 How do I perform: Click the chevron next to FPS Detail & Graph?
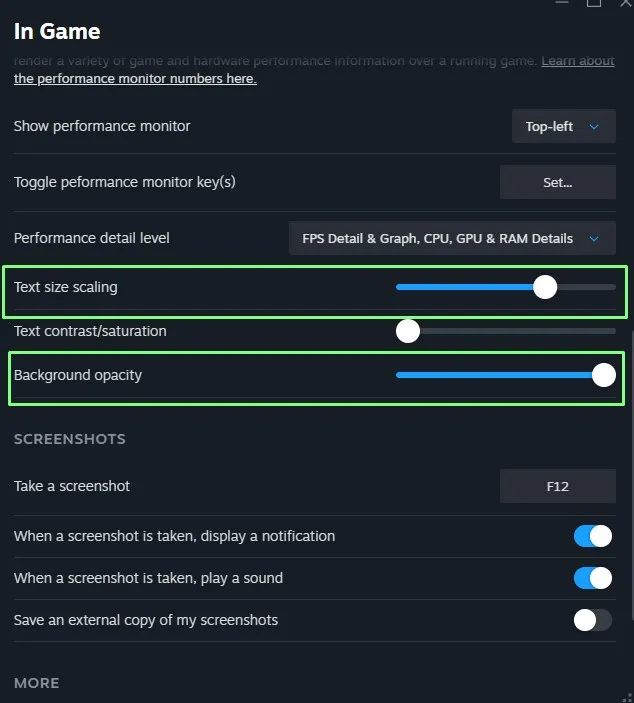tap(594, 239)
